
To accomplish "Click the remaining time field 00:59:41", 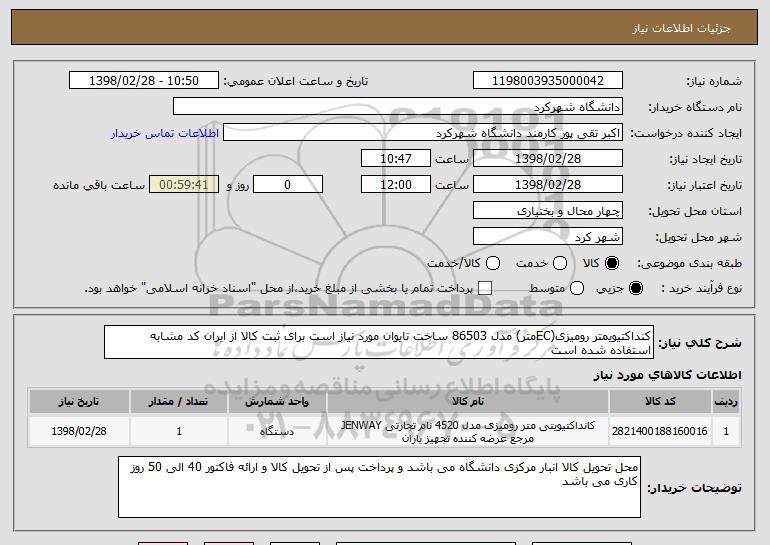I will pos(184,185).
